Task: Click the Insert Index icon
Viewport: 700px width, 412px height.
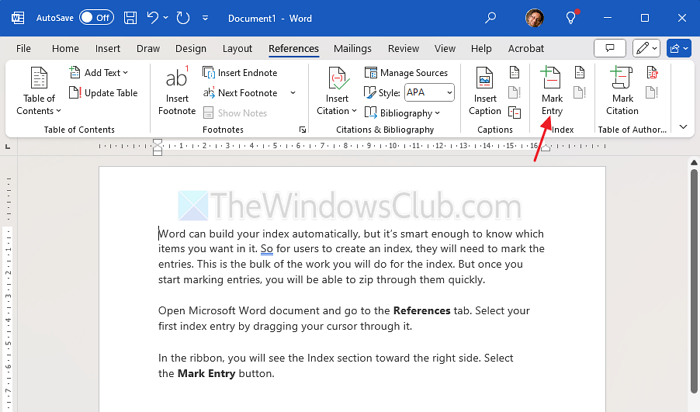Action: coord(579,72)
